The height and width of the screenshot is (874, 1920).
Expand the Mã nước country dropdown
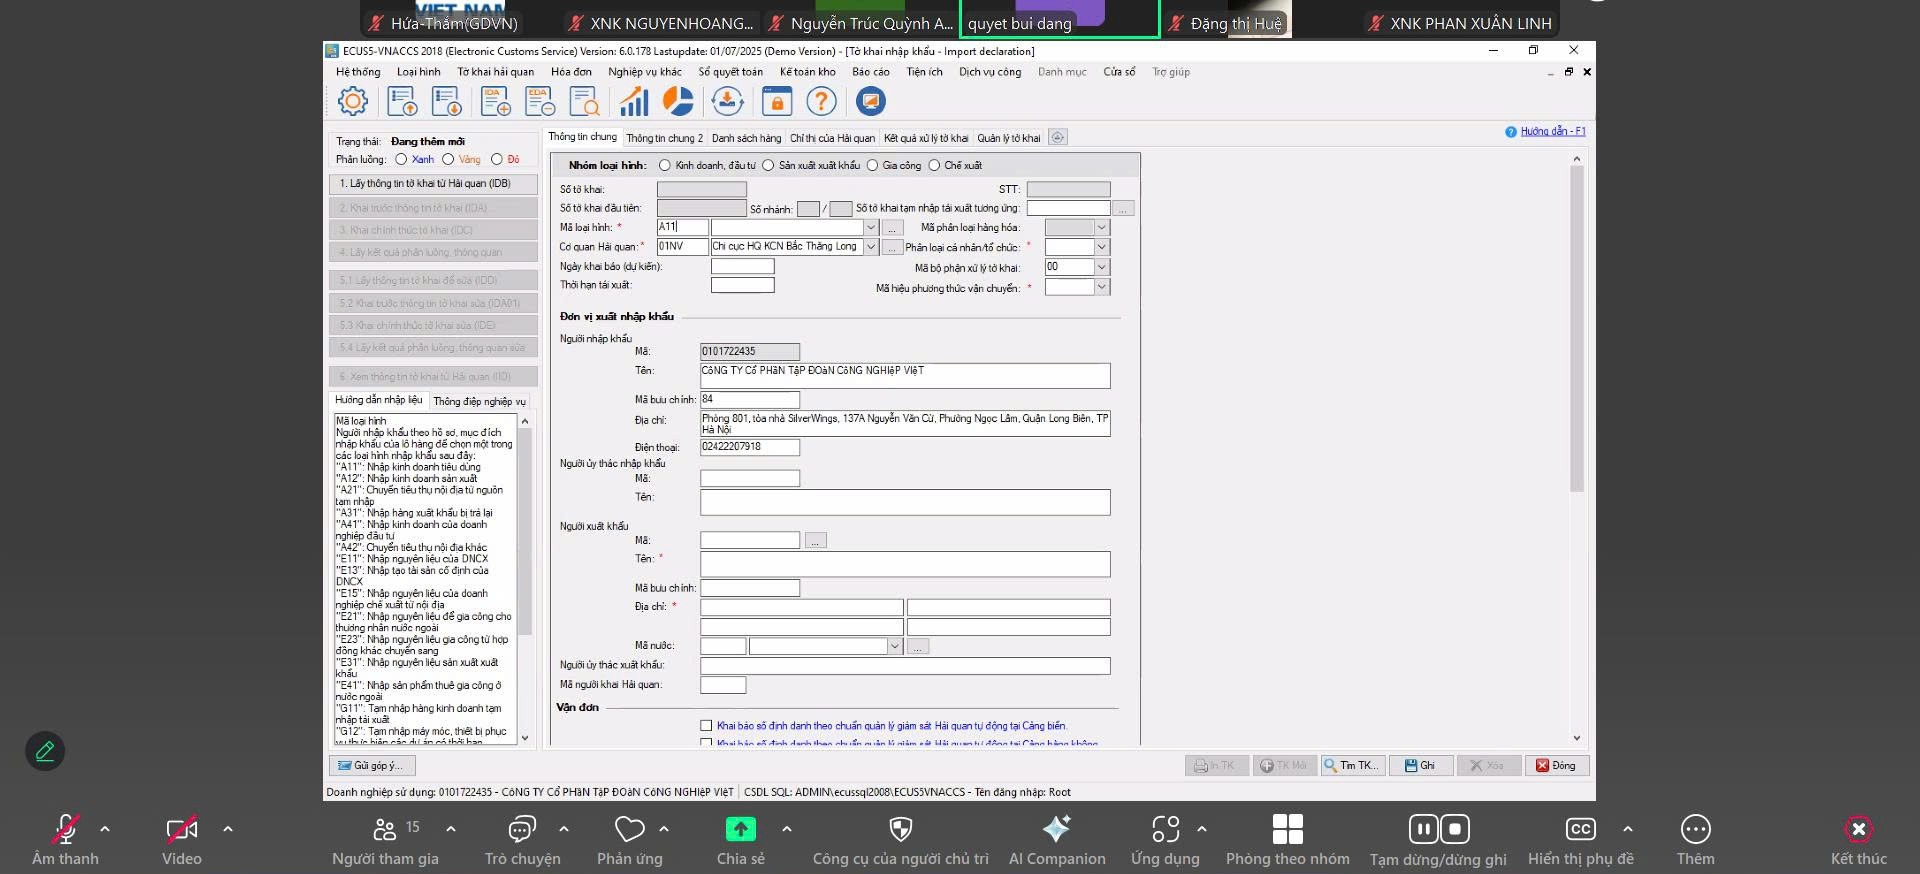(894, 647)
